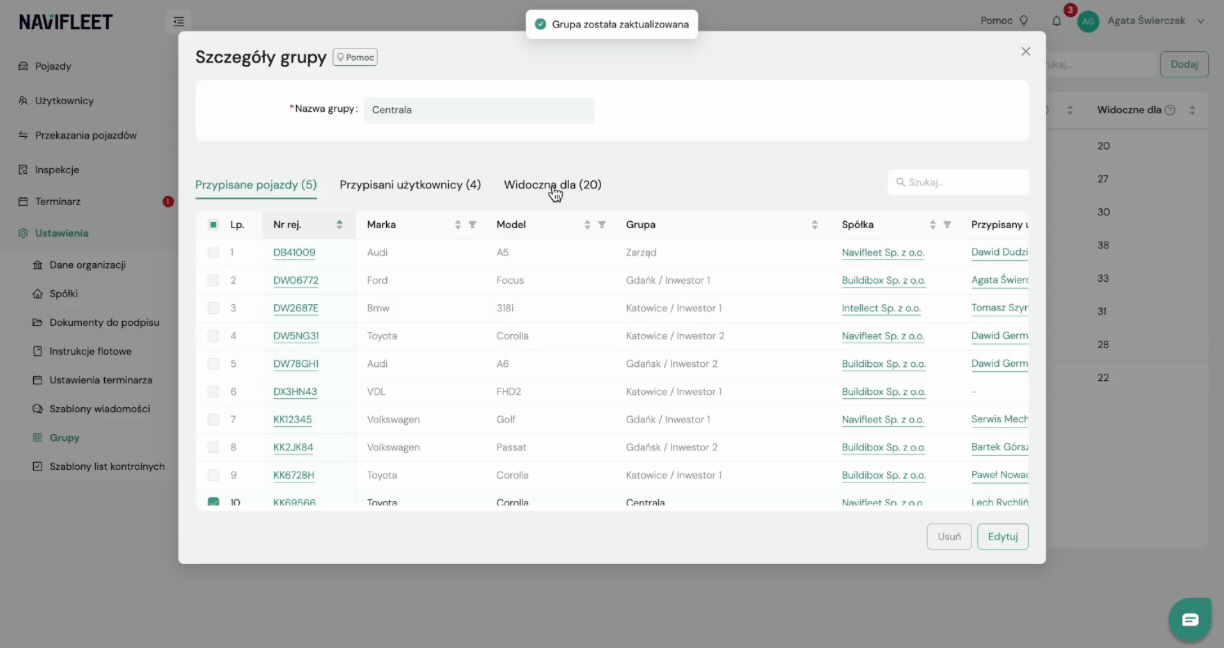This screenshot has height=648, width=1224.
Task: Open the chat support widget
Action: pyautogui.click(x=1190, y=620)
